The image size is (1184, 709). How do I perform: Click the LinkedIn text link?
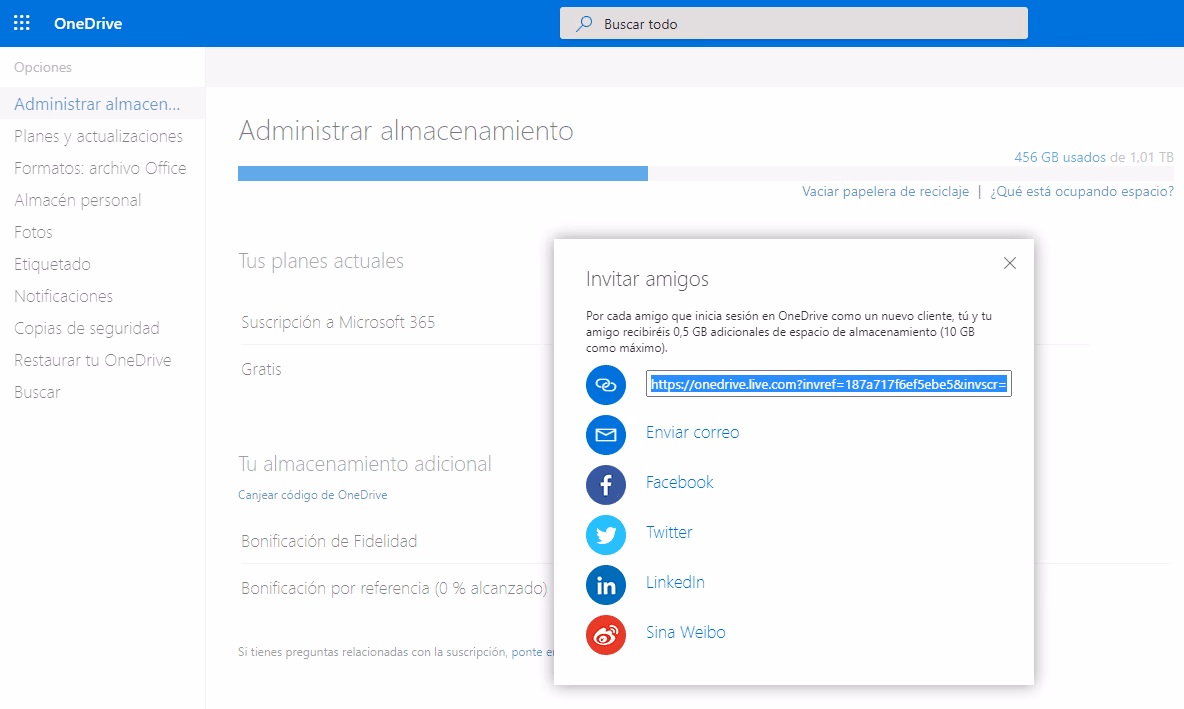coord(675,582)
